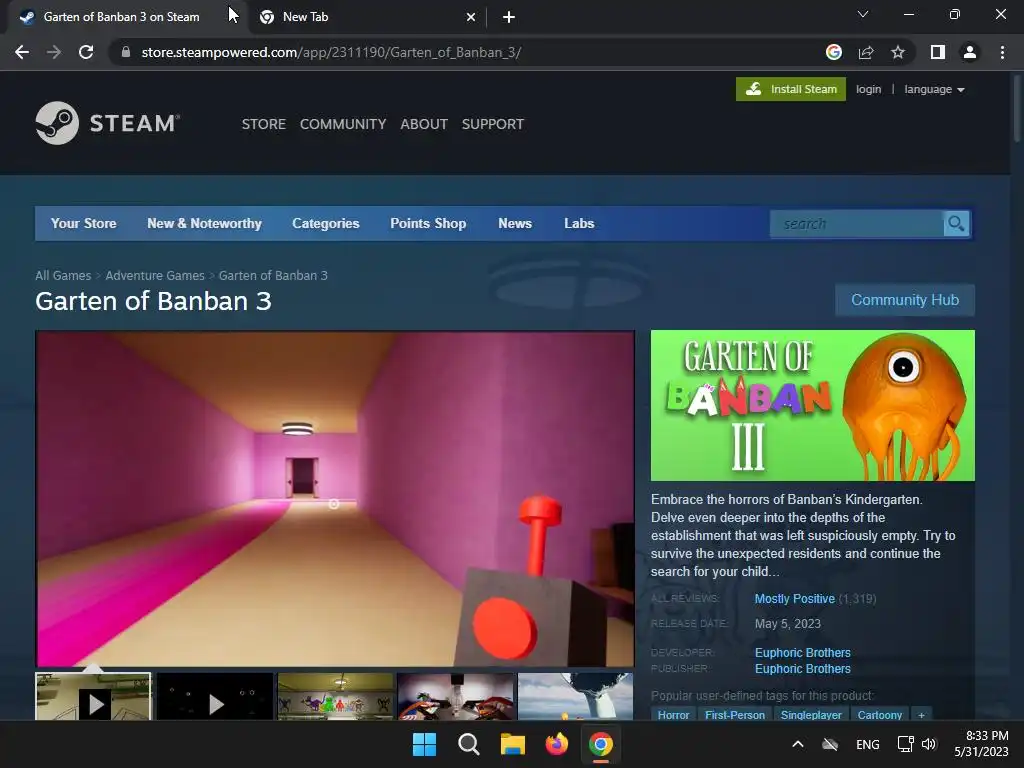Click SUPPORT in Steam header
The image size is (1024, 768).
click(x=493, y=124)
